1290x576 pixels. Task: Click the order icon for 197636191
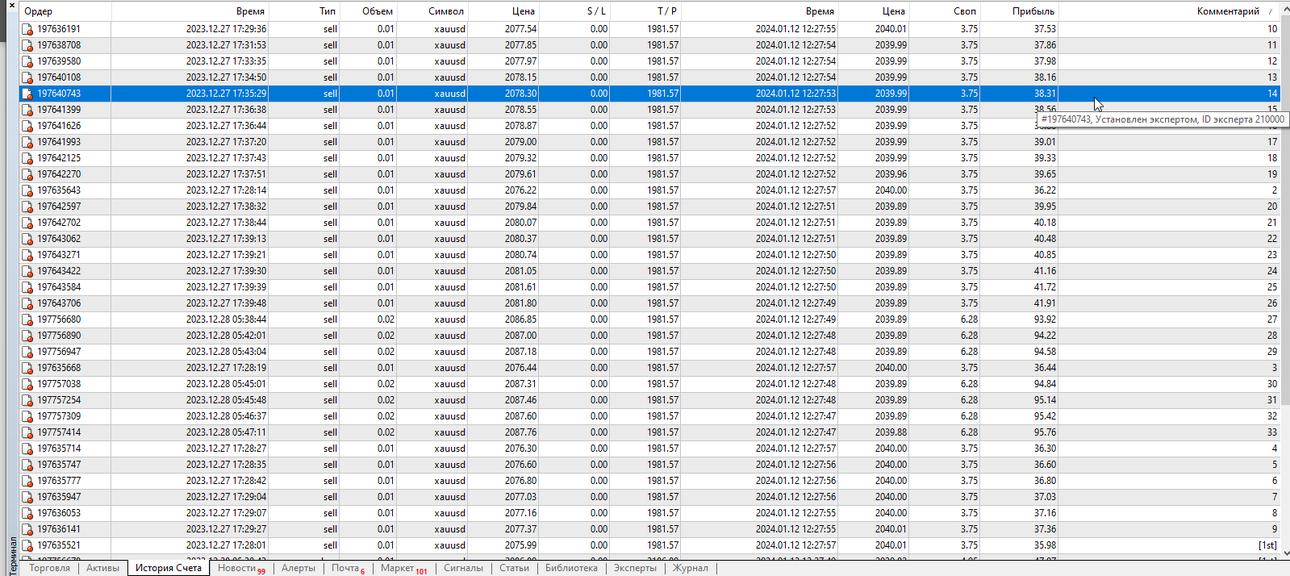pyautogui.click(x=28, y=29)
